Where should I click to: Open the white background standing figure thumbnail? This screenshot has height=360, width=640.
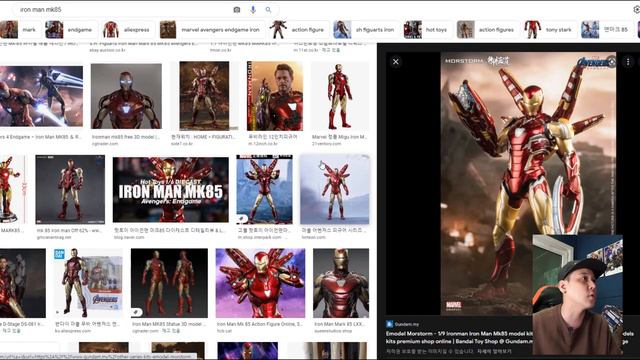tap(340, 96)
